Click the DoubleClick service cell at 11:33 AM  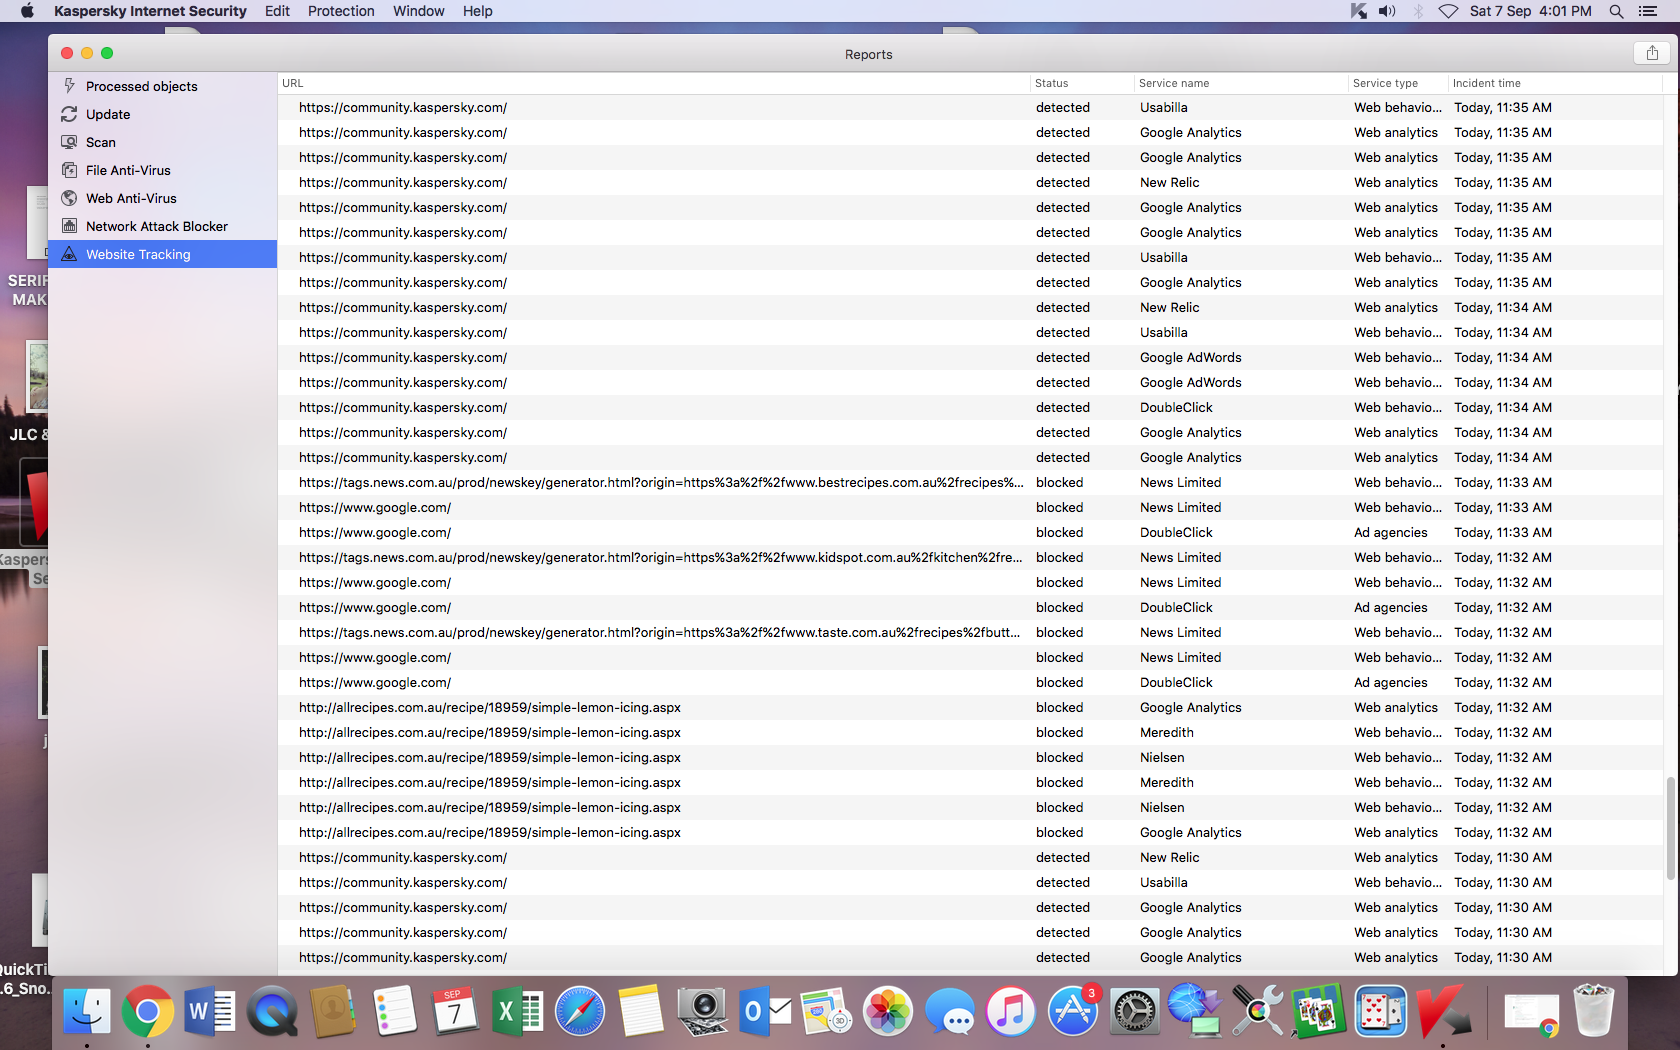click(1176, 532)
